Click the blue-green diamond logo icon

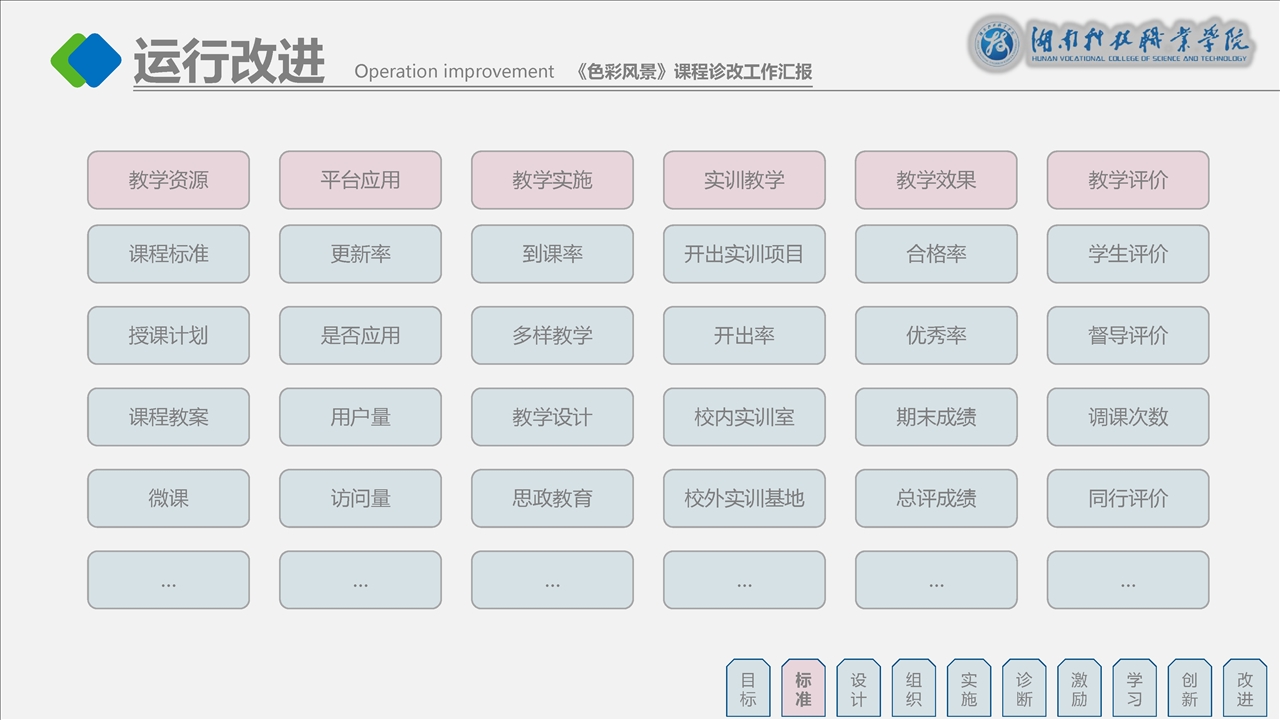click(86, 60)
